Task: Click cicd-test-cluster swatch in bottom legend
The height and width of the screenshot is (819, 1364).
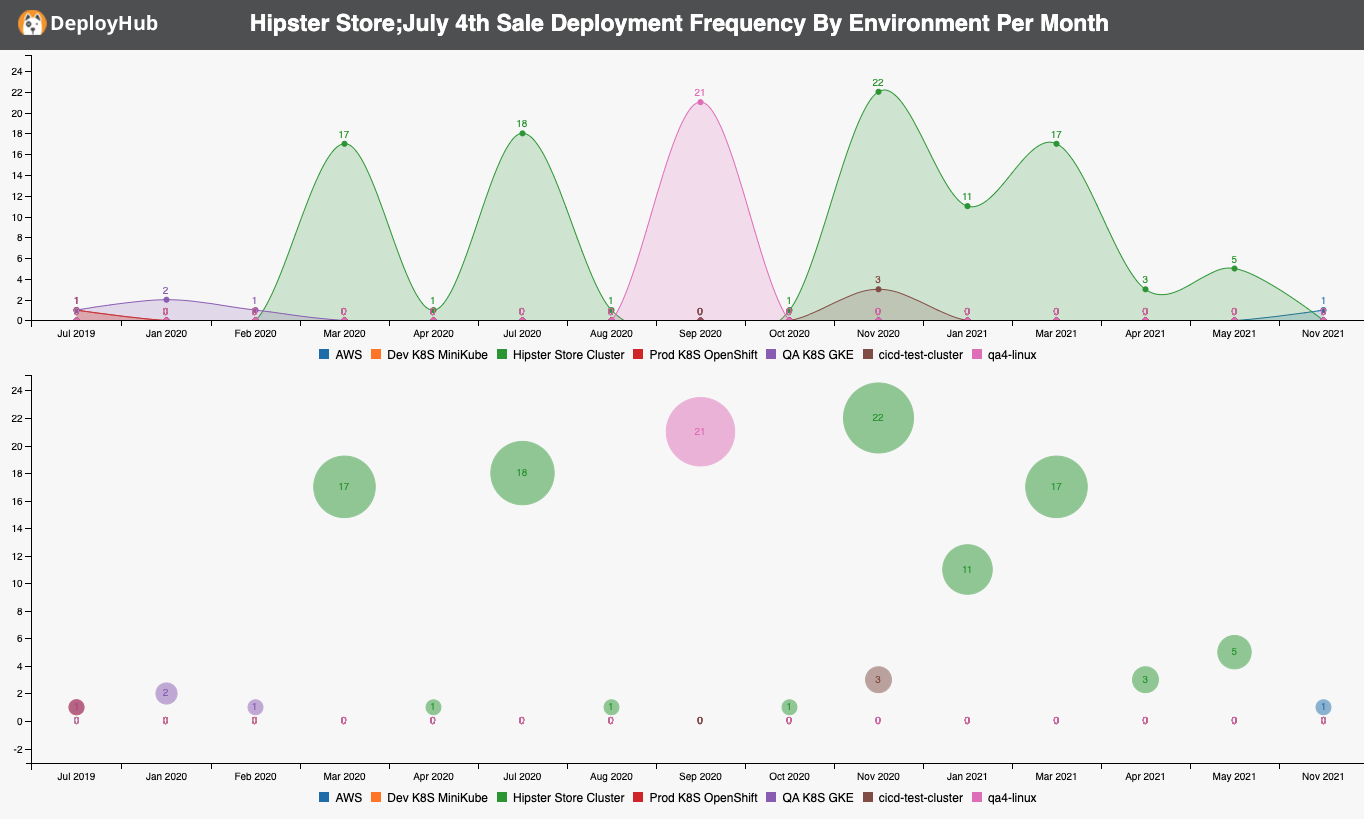Action: 869,798
